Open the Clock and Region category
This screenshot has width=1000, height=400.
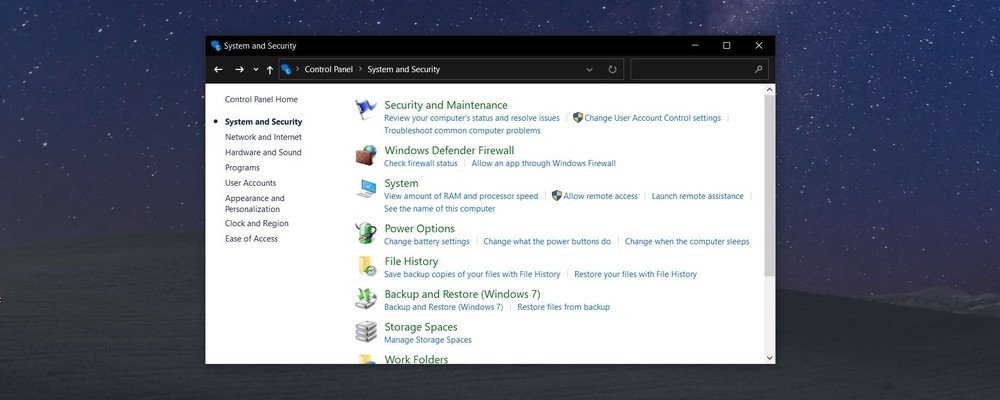point(257,223)
